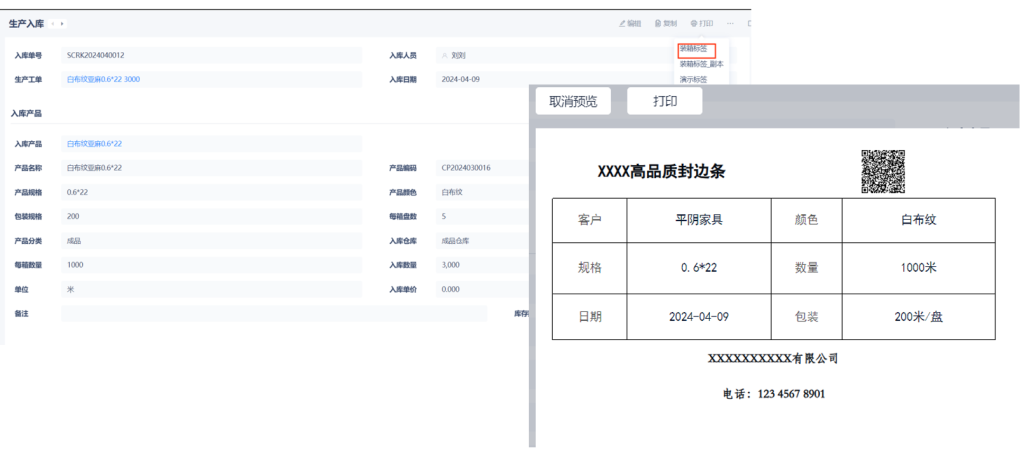
Task: Select 装箱标签_副本 from the print menu
Action: tap(700, 64)
